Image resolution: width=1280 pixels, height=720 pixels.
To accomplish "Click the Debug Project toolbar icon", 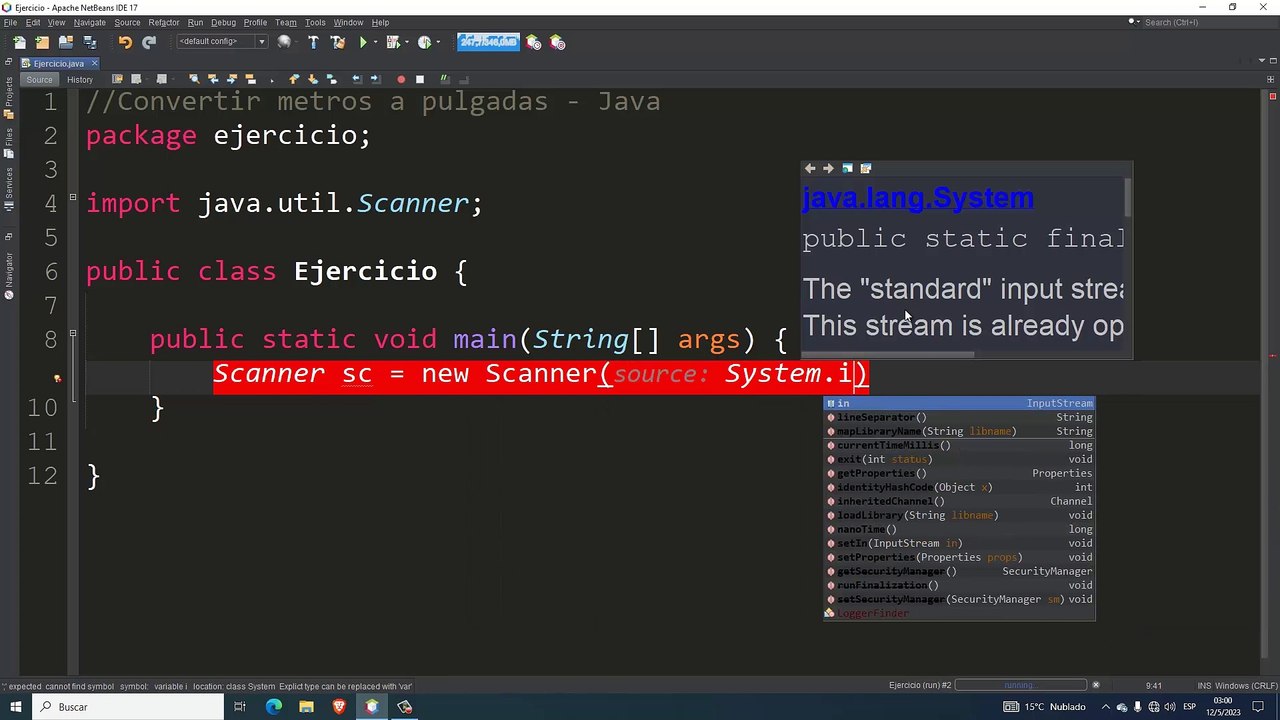I will pos(392,42).
